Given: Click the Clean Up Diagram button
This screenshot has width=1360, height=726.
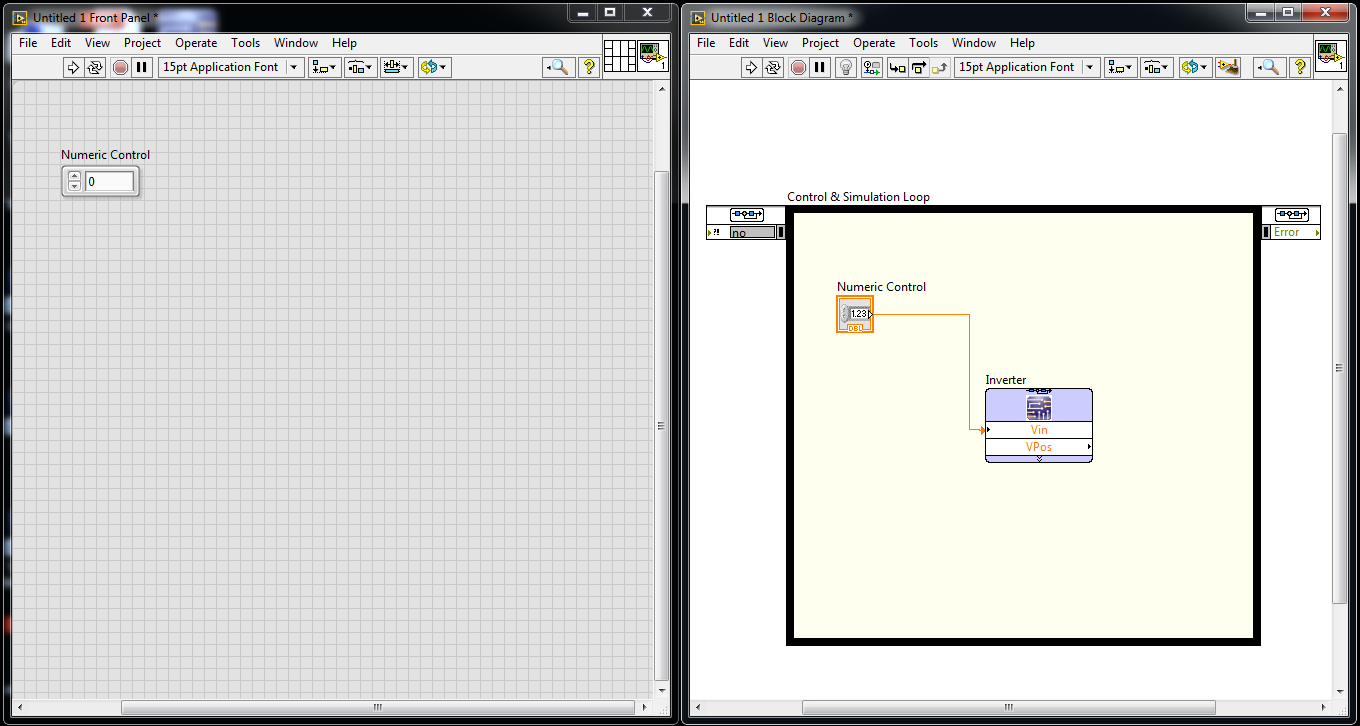Looking at the screenshot, I should [1229, 67].
